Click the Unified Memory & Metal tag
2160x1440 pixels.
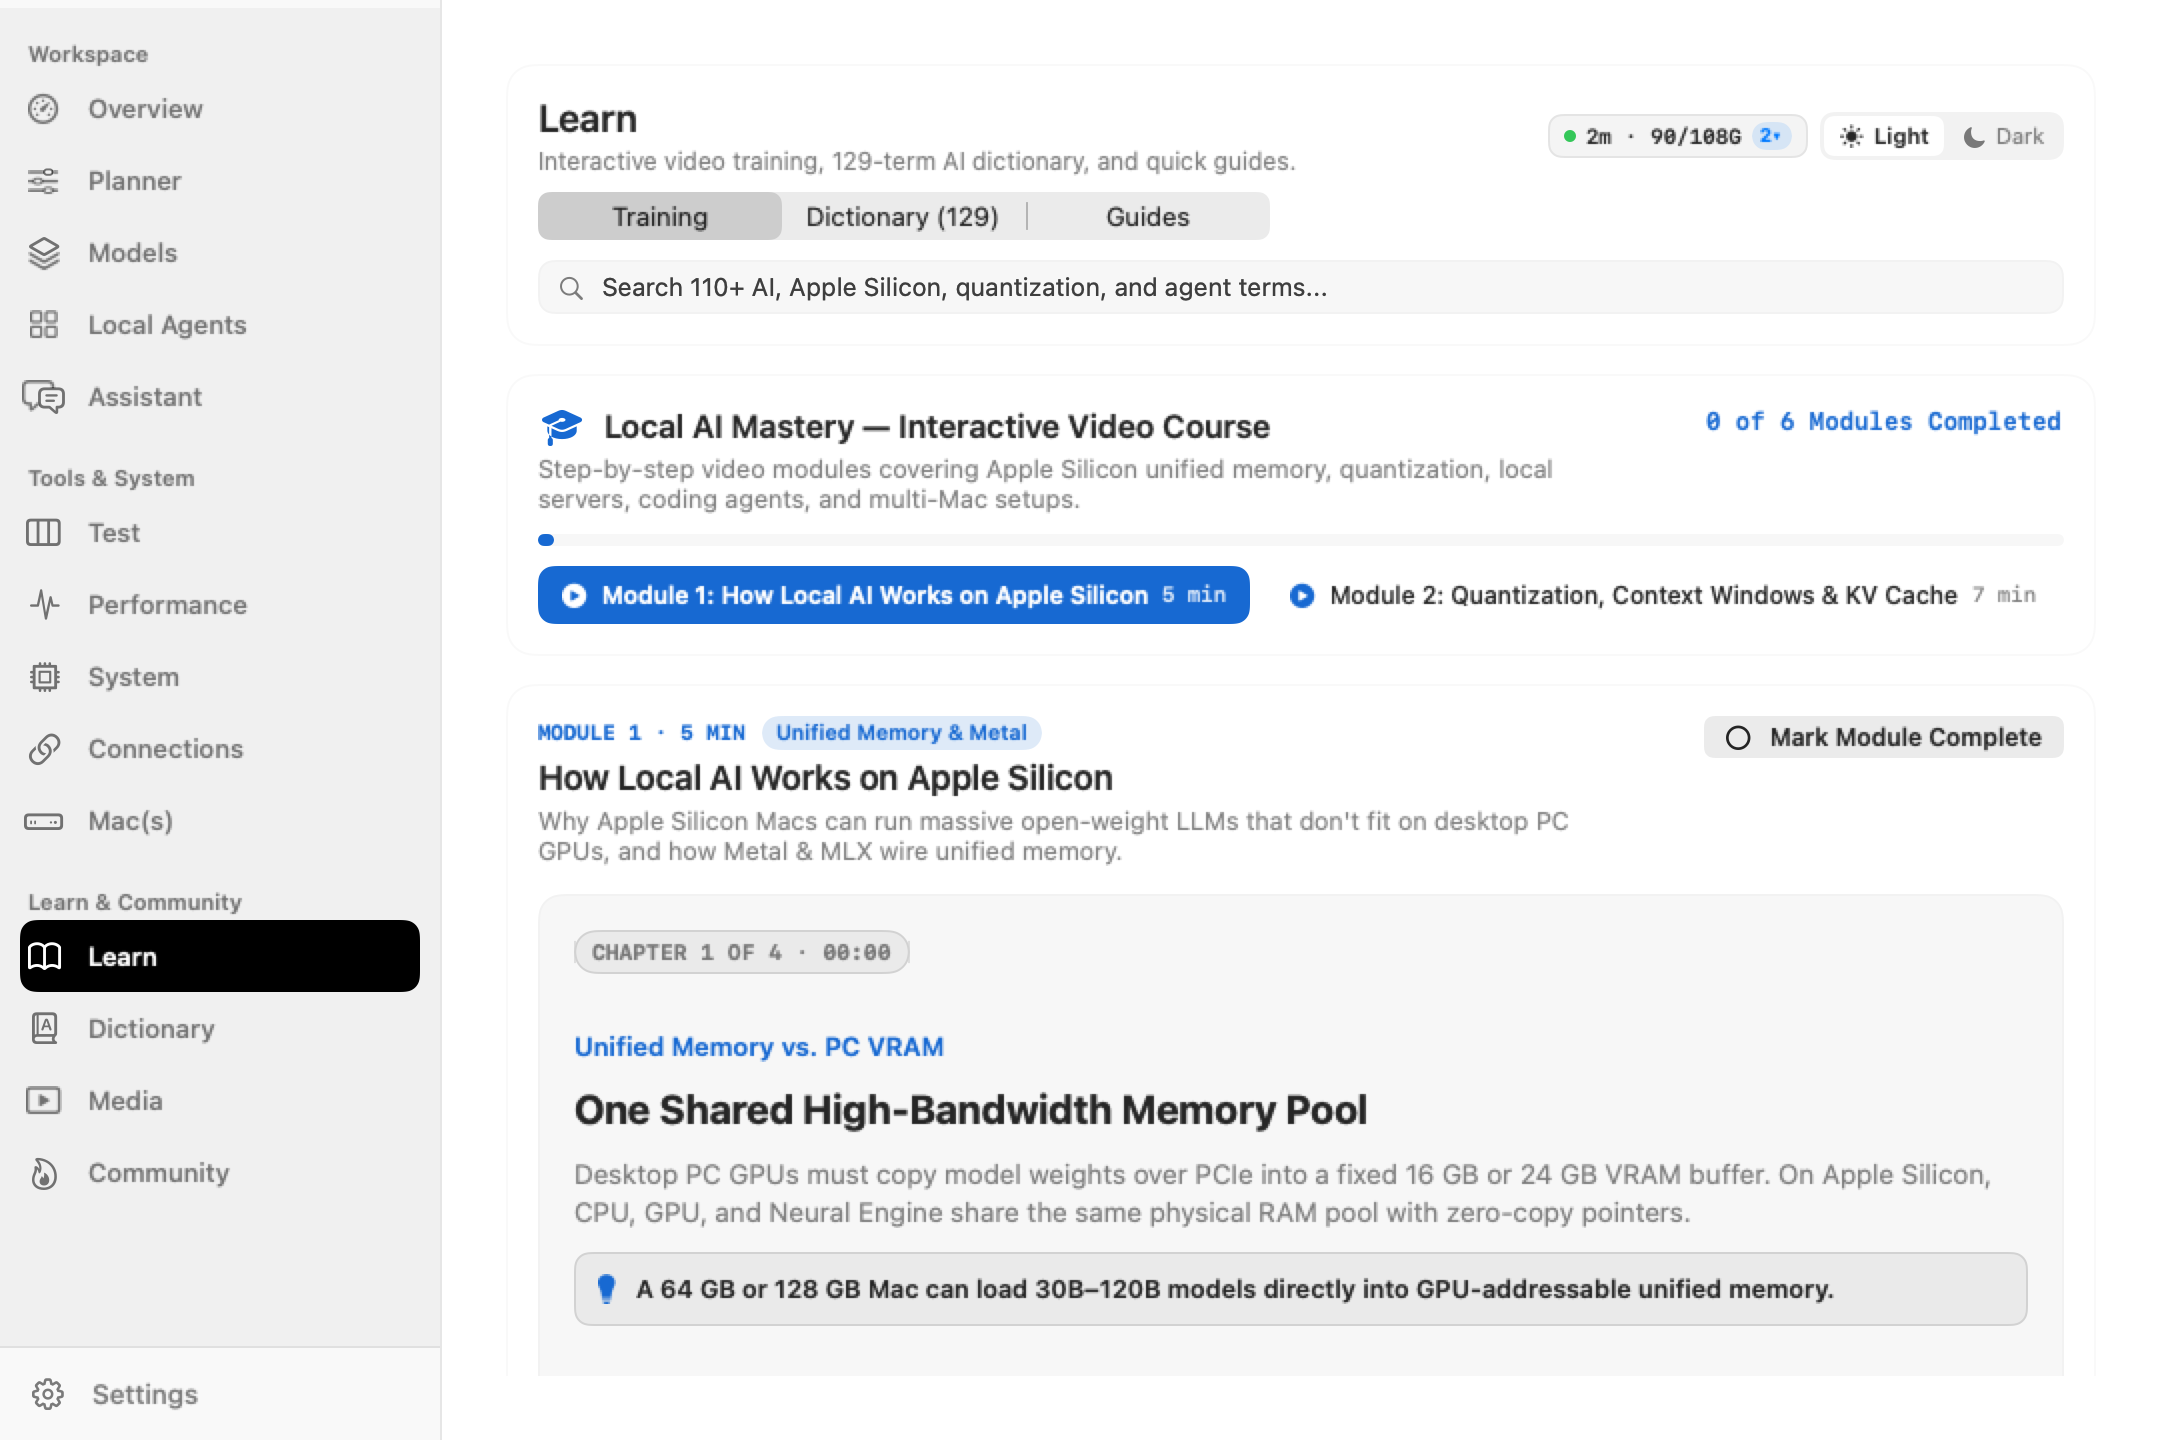point(901,733)
